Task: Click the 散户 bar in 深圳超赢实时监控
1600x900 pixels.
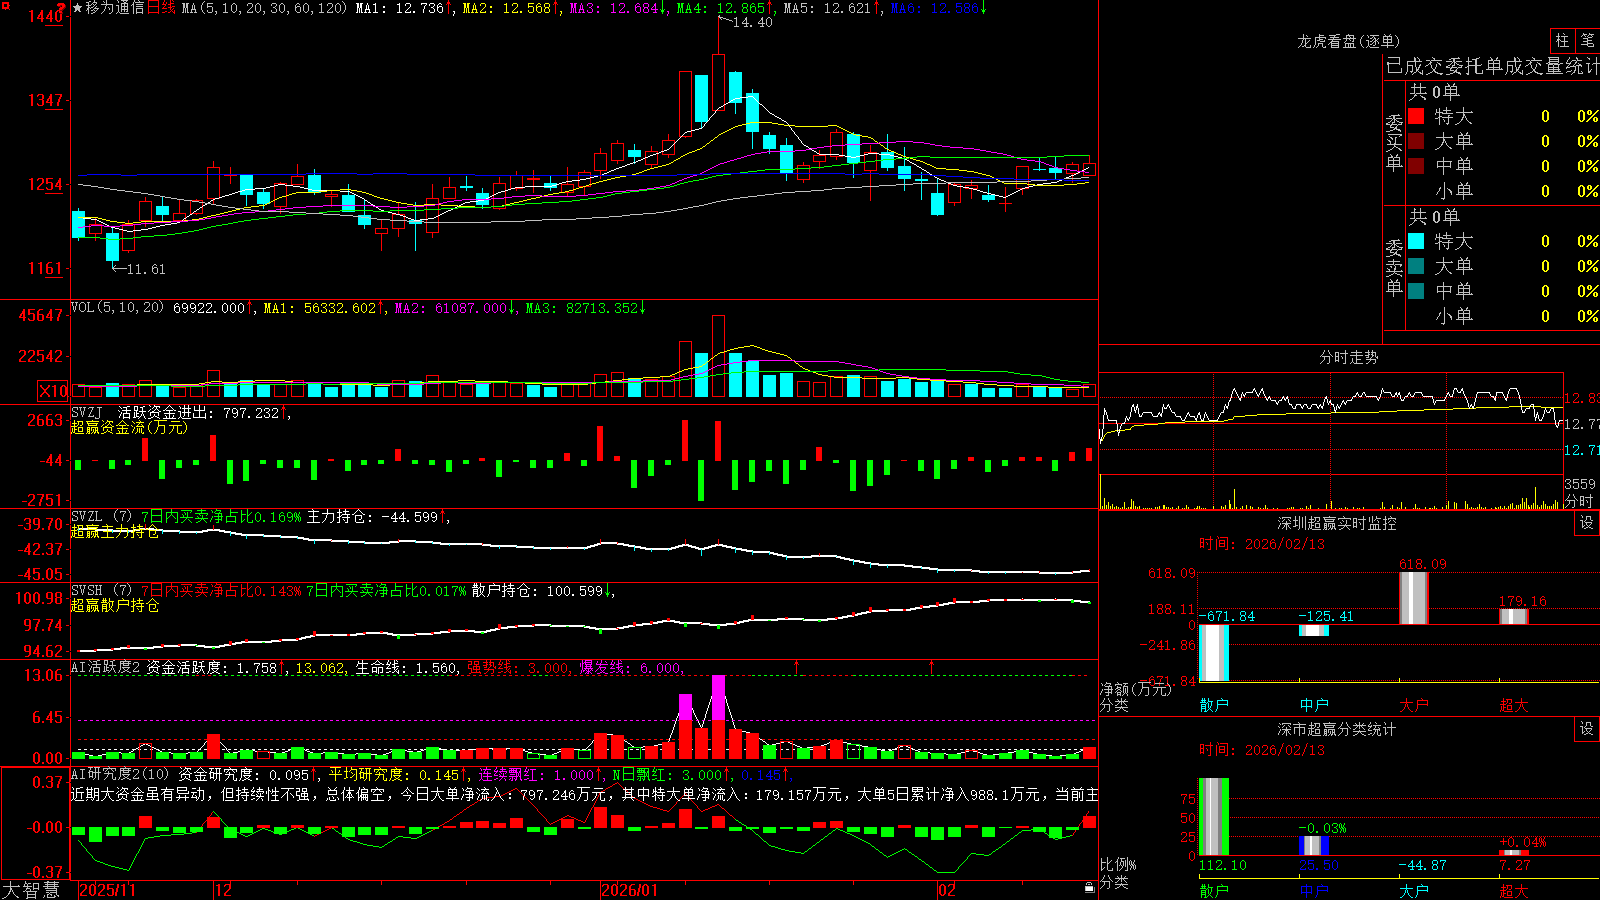Action: [1213, 653]
